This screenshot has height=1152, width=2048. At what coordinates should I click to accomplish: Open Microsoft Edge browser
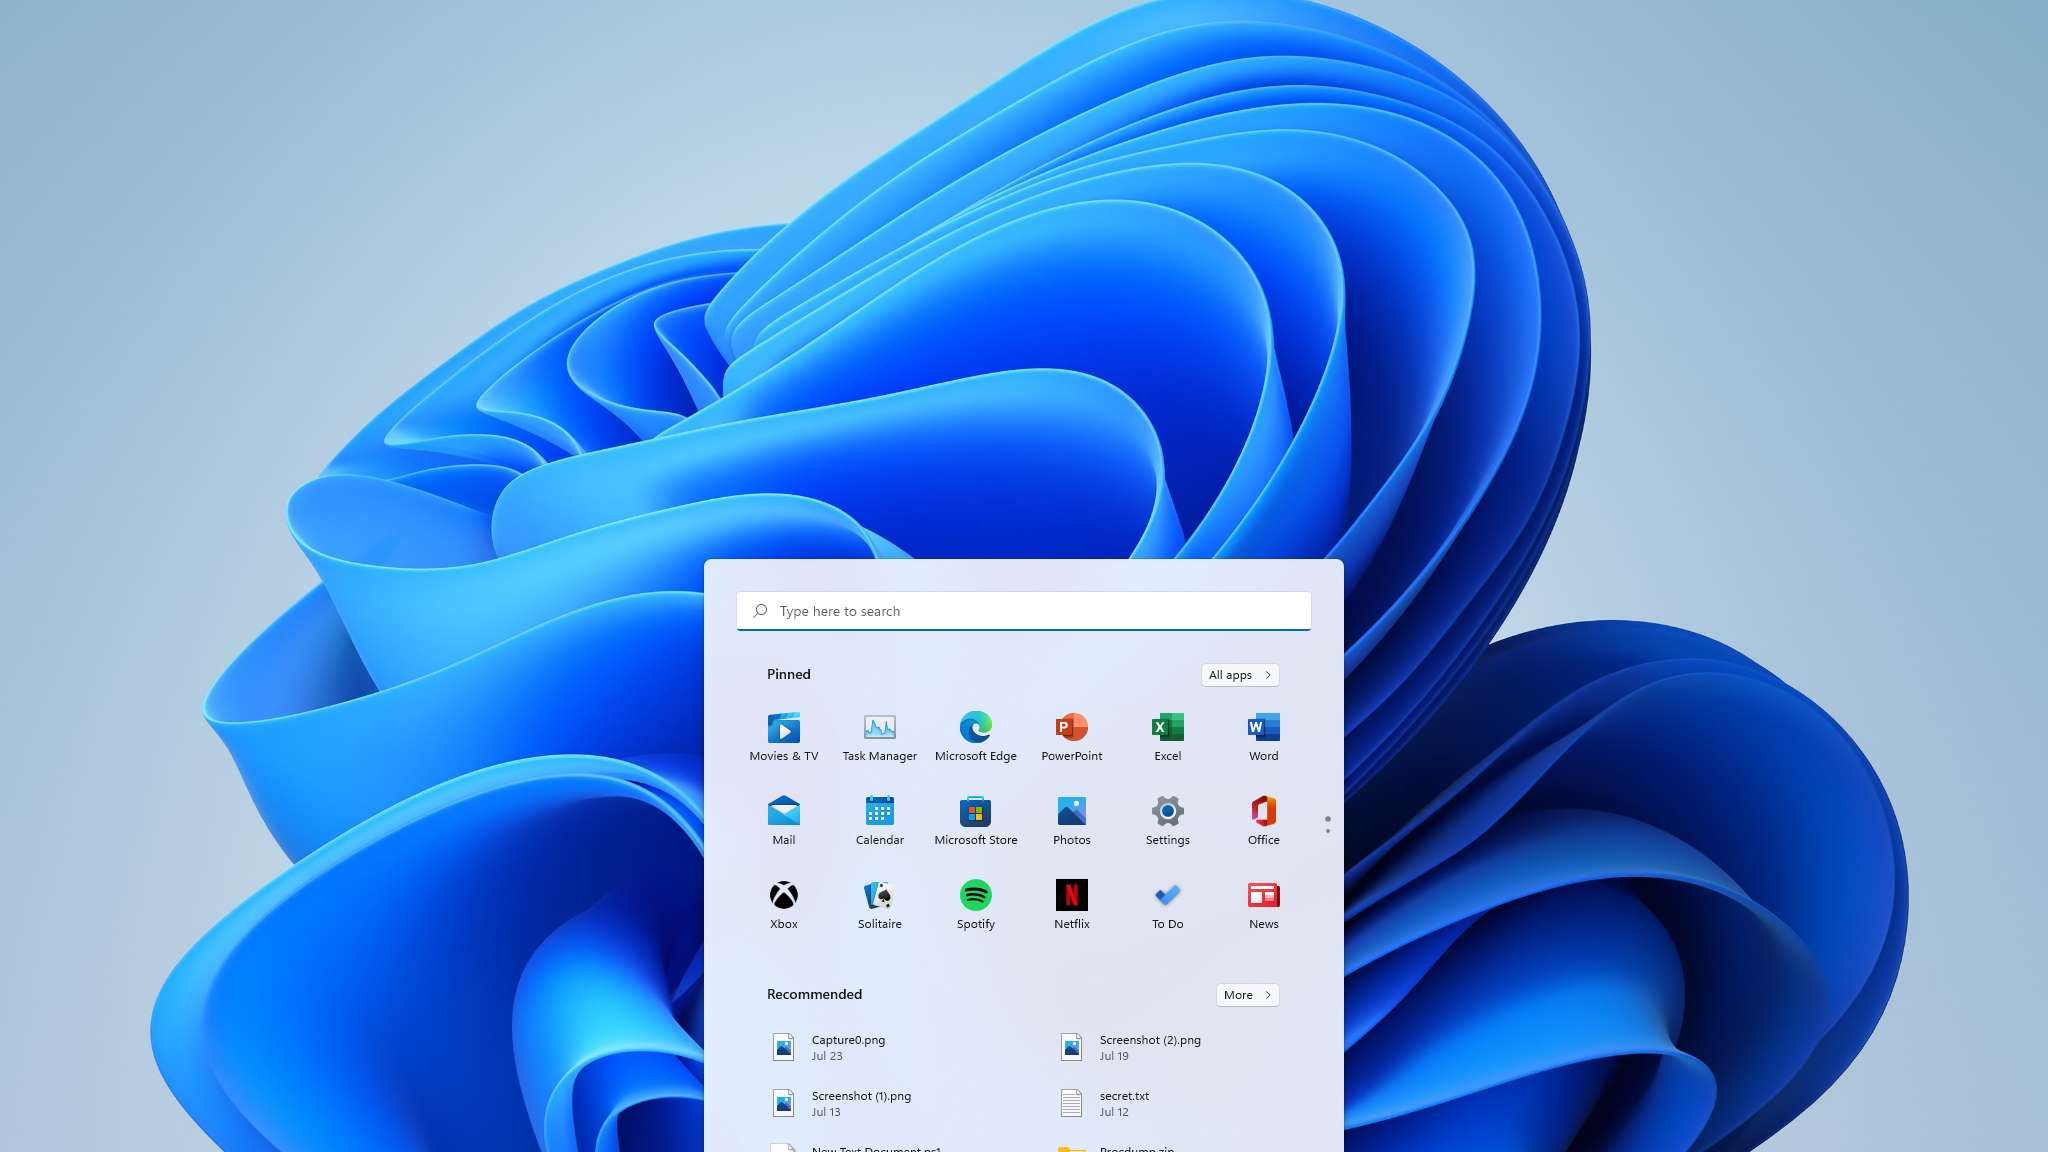pos(975,737)
